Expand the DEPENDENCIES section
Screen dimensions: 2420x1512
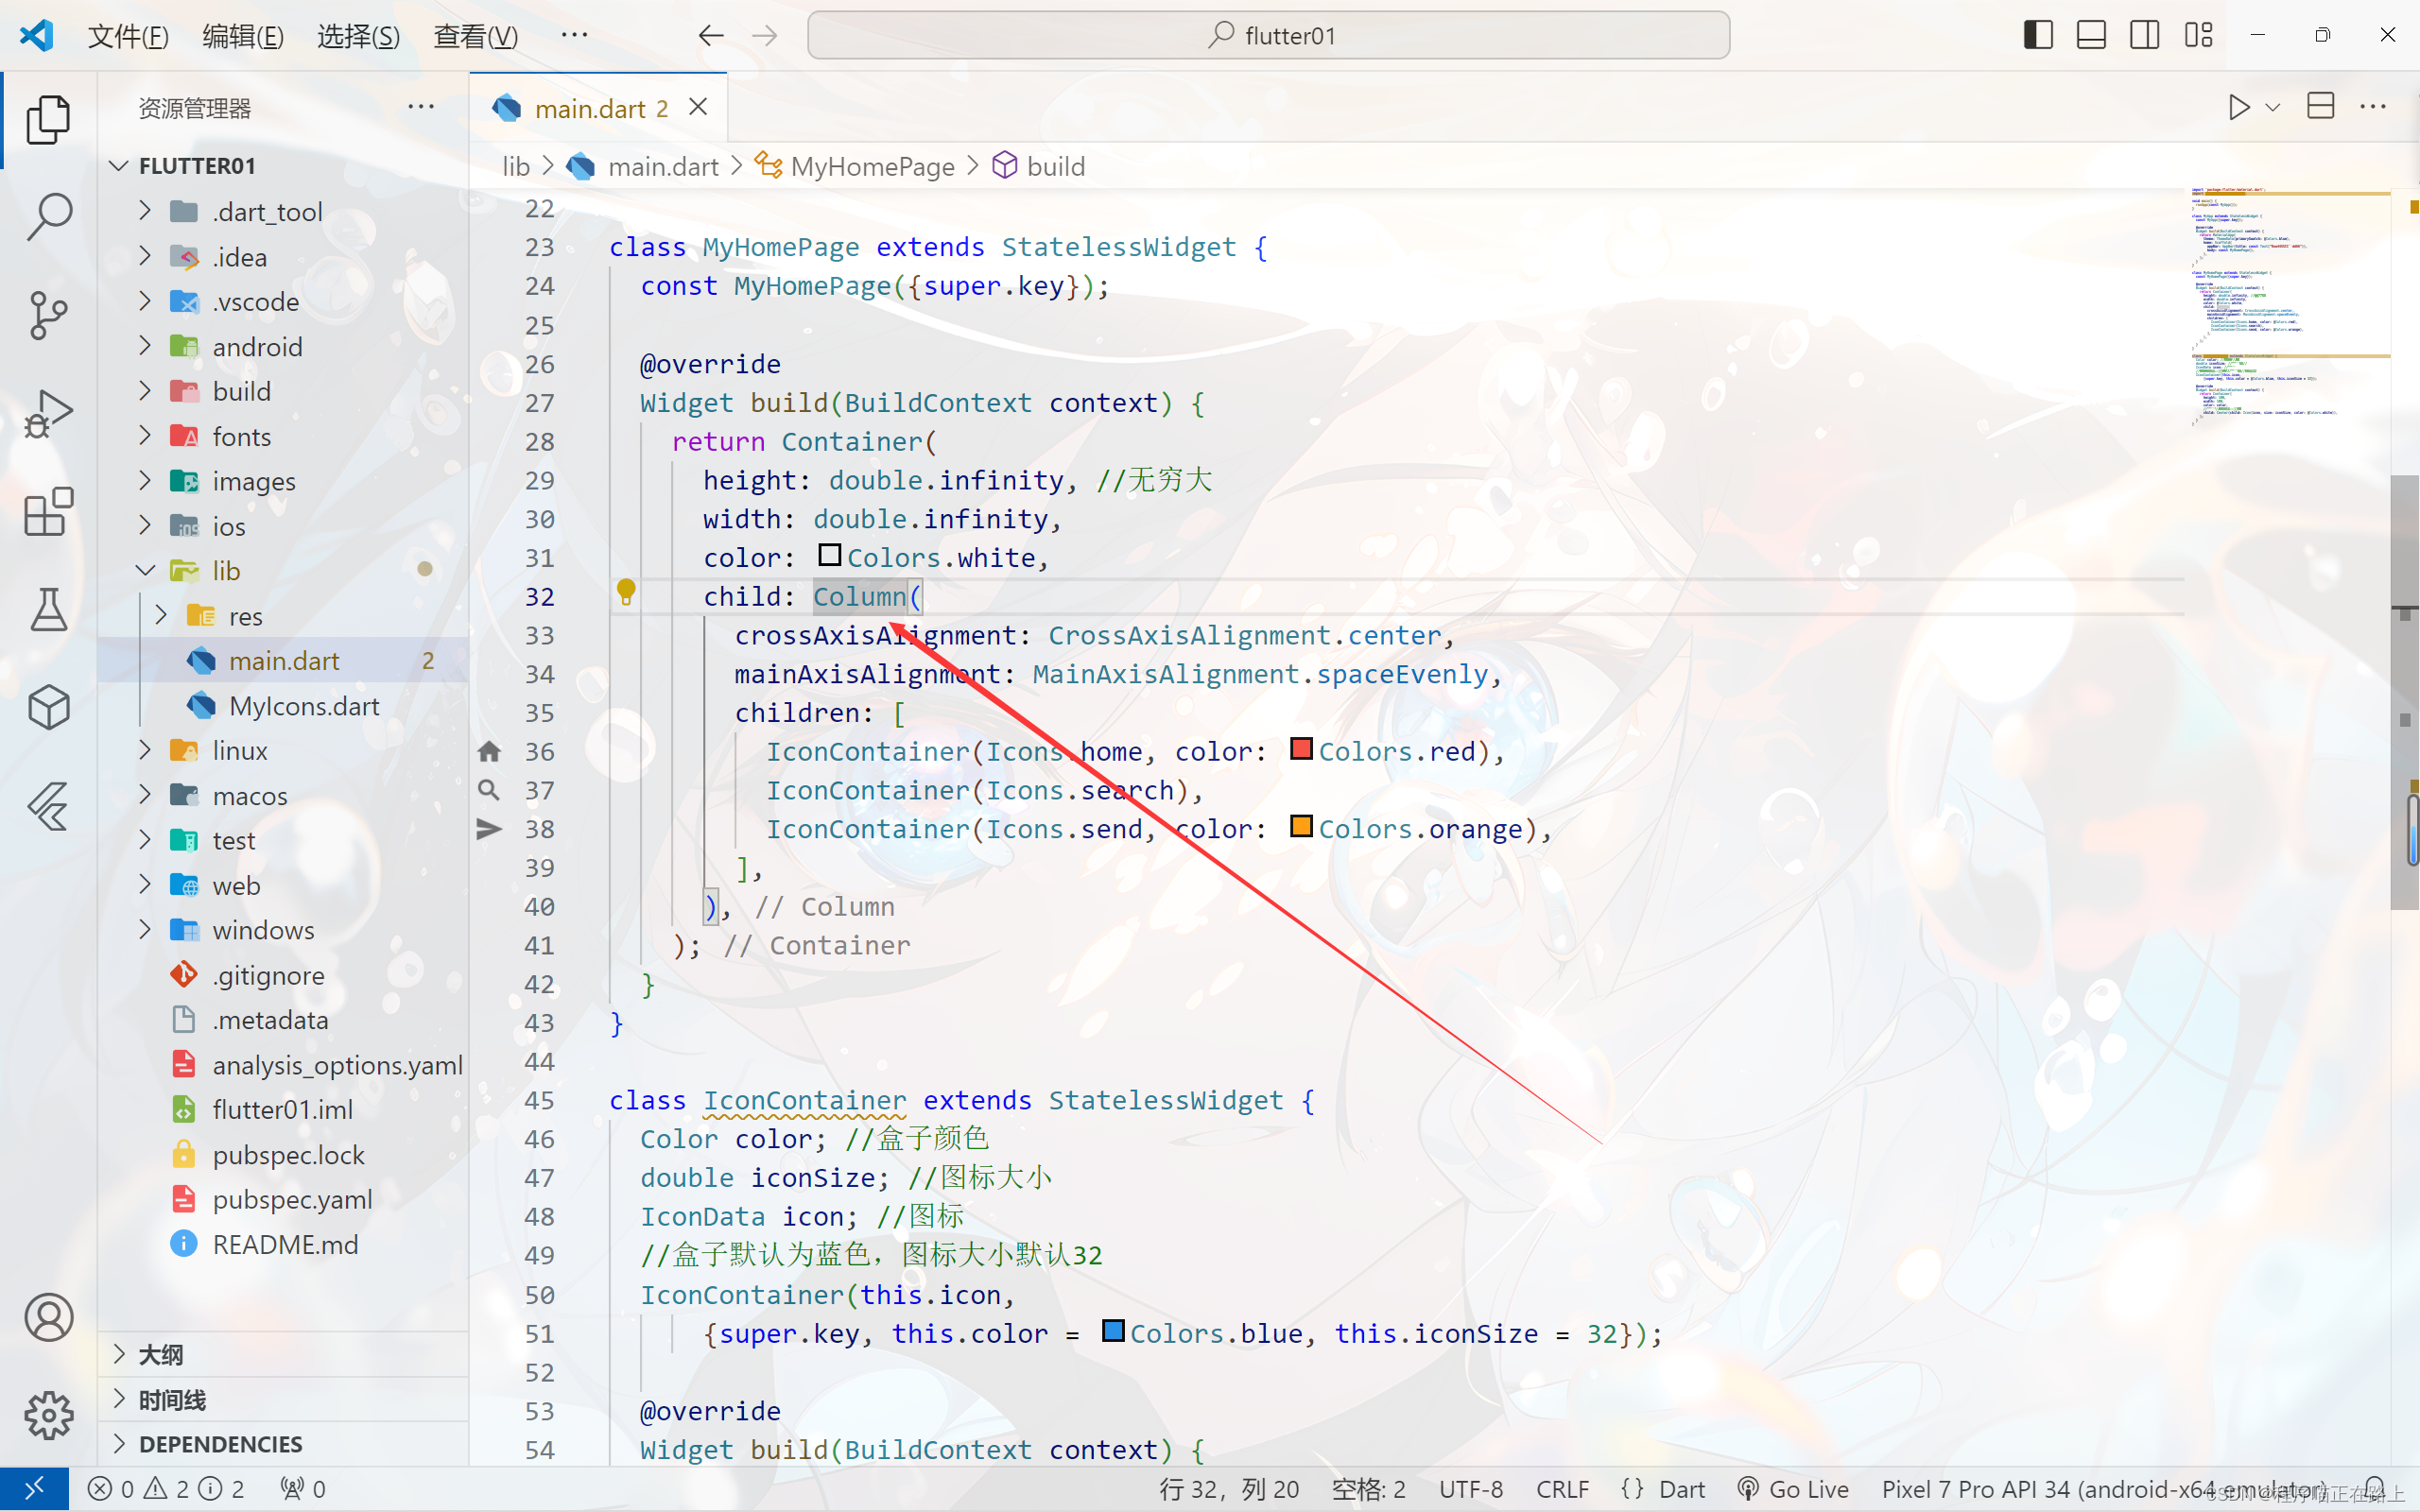click(220, 1444)
